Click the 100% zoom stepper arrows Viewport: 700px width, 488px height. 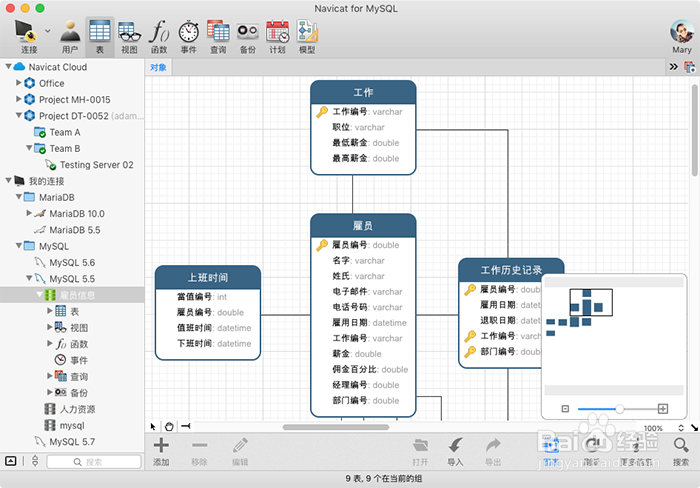[x=681, y=428]
